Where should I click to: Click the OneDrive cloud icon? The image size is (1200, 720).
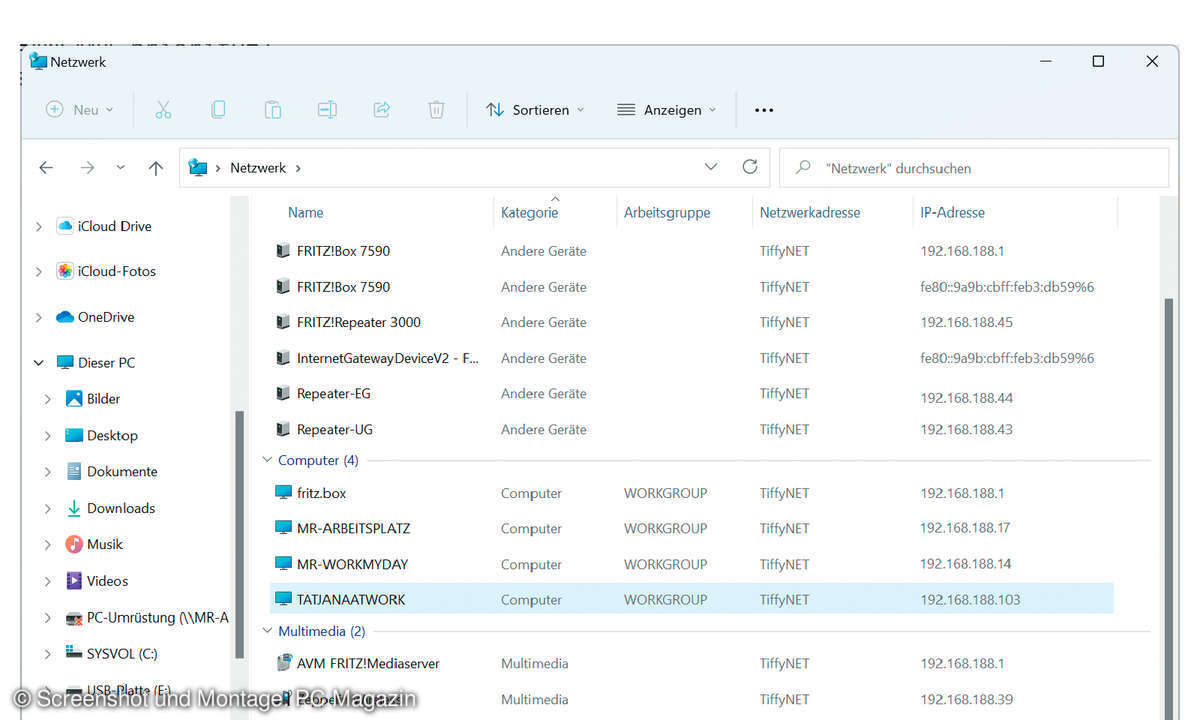65,317
